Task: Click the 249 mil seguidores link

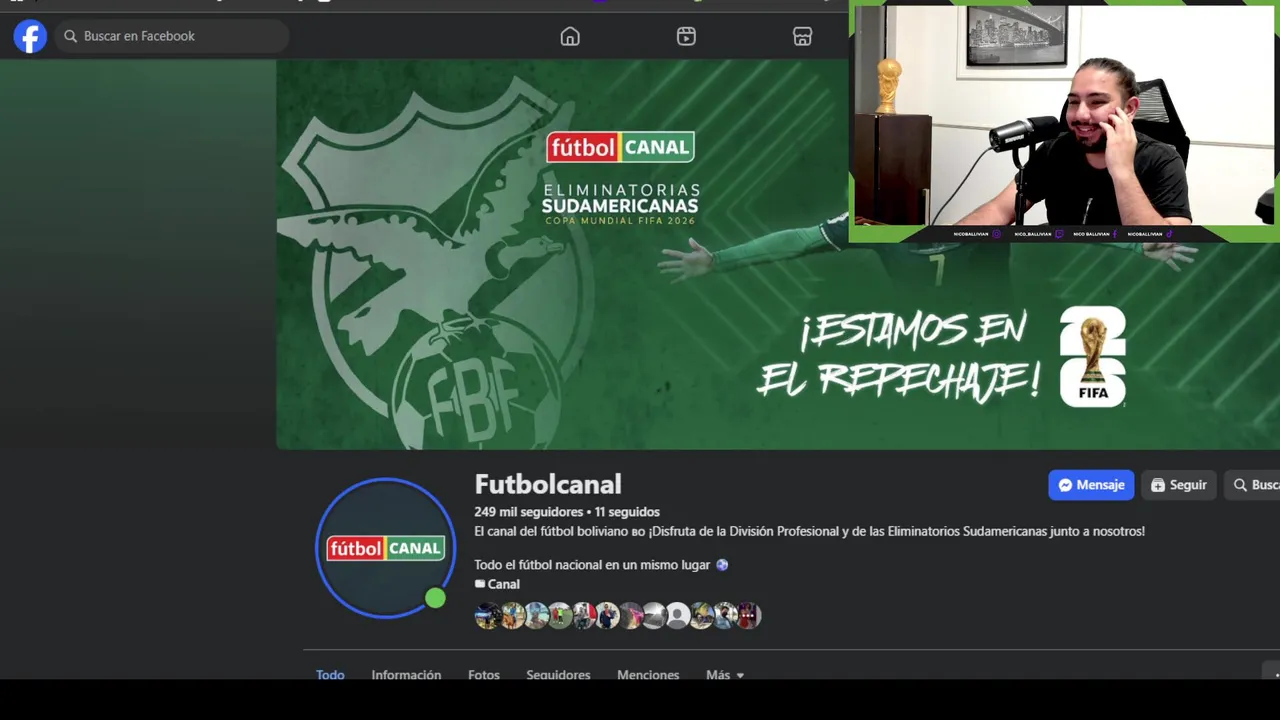Action: pyautogui.click(x=528, y=512)
